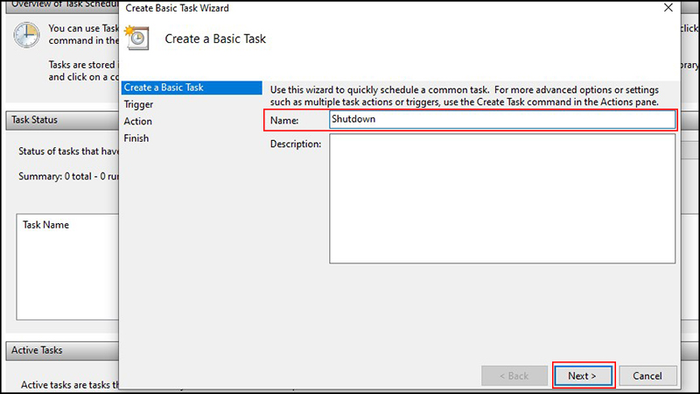Focus the empty Description text box
Screen dimensions: 700x394
tap(502, 199)
